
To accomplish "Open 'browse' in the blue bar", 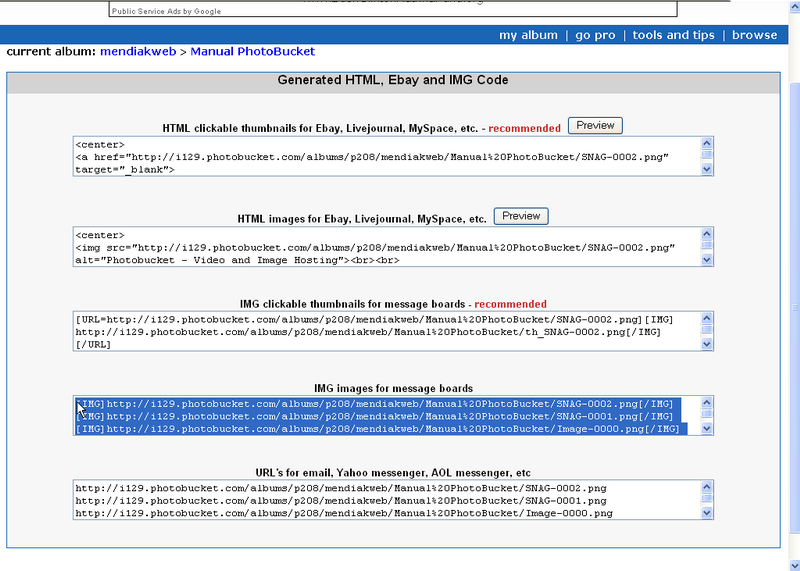I will [x=755, y=35].
